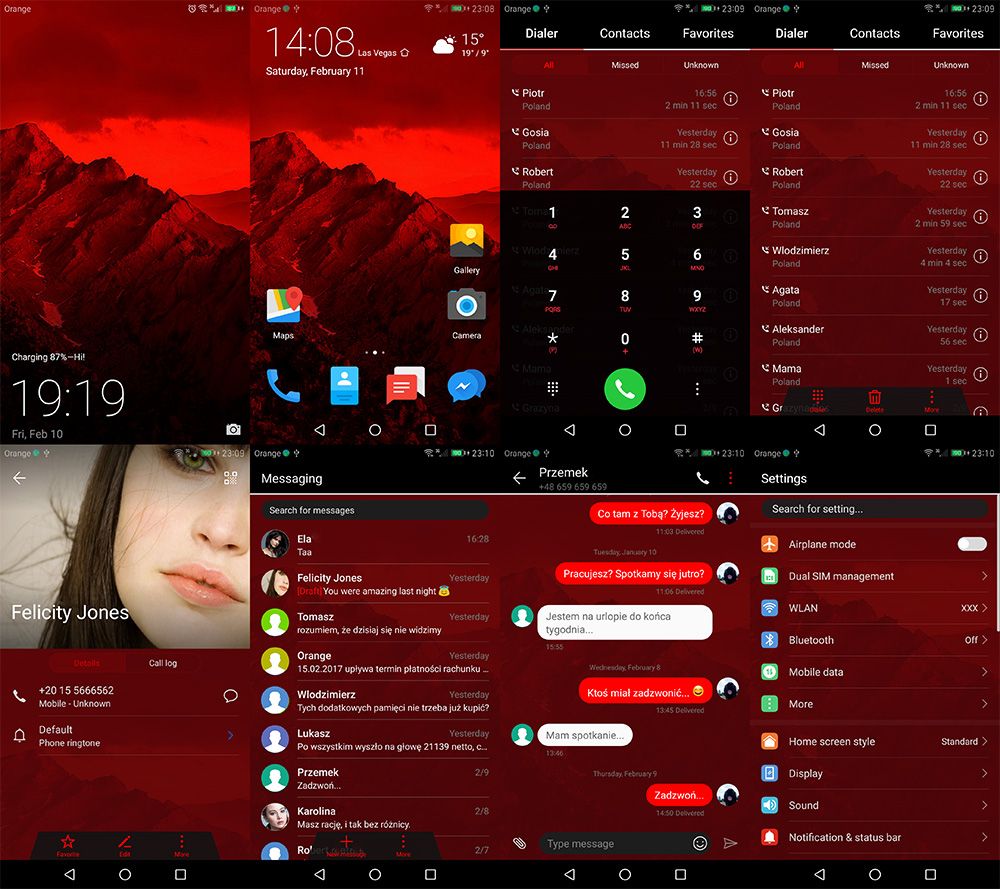Expand Dual SIM management settings
Image resolution: width=1000 pixels, height=889 pixels.
pos(874,576)
